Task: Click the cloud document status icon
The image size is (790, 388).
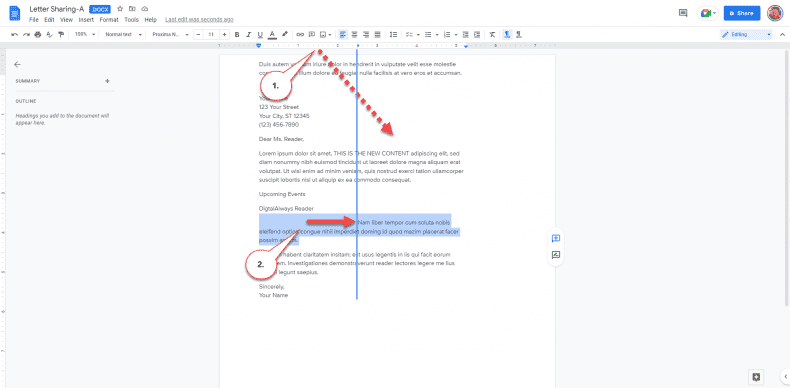Action: tap(145, 9)
